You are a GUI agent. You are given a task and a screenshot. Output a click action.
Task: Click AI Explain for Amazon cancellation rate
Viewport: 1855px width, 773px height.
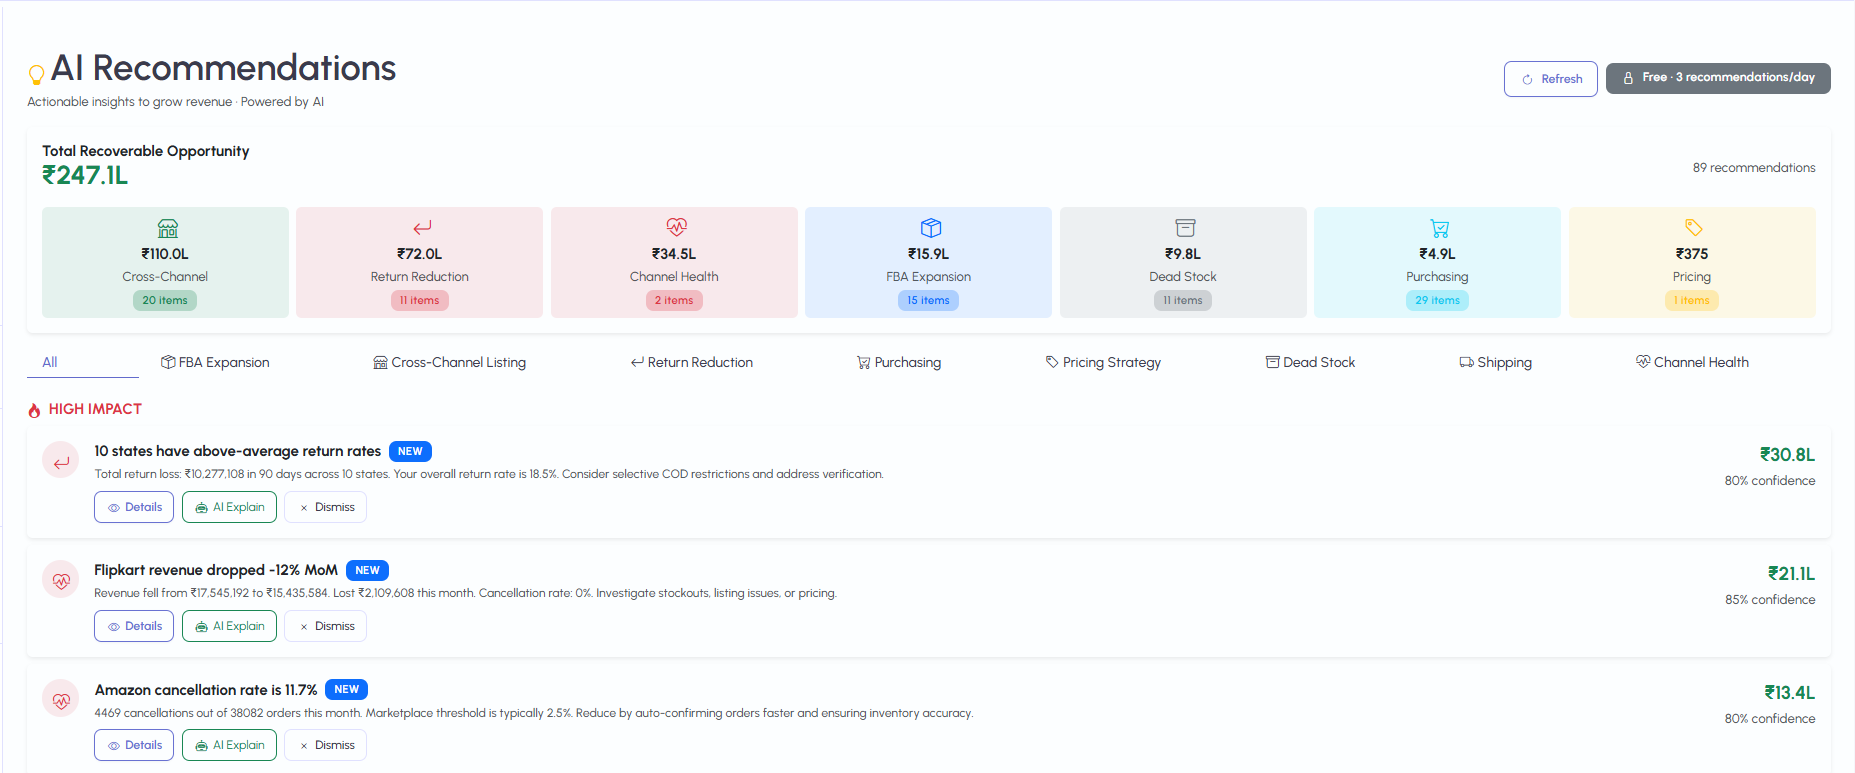click(x=229, y=745)
